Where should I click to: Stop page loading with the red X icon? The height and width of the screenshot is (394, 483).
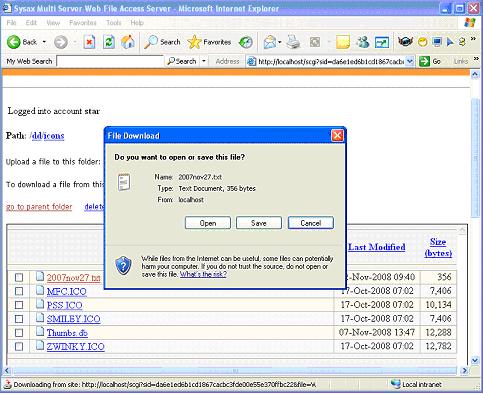point(89,42)
